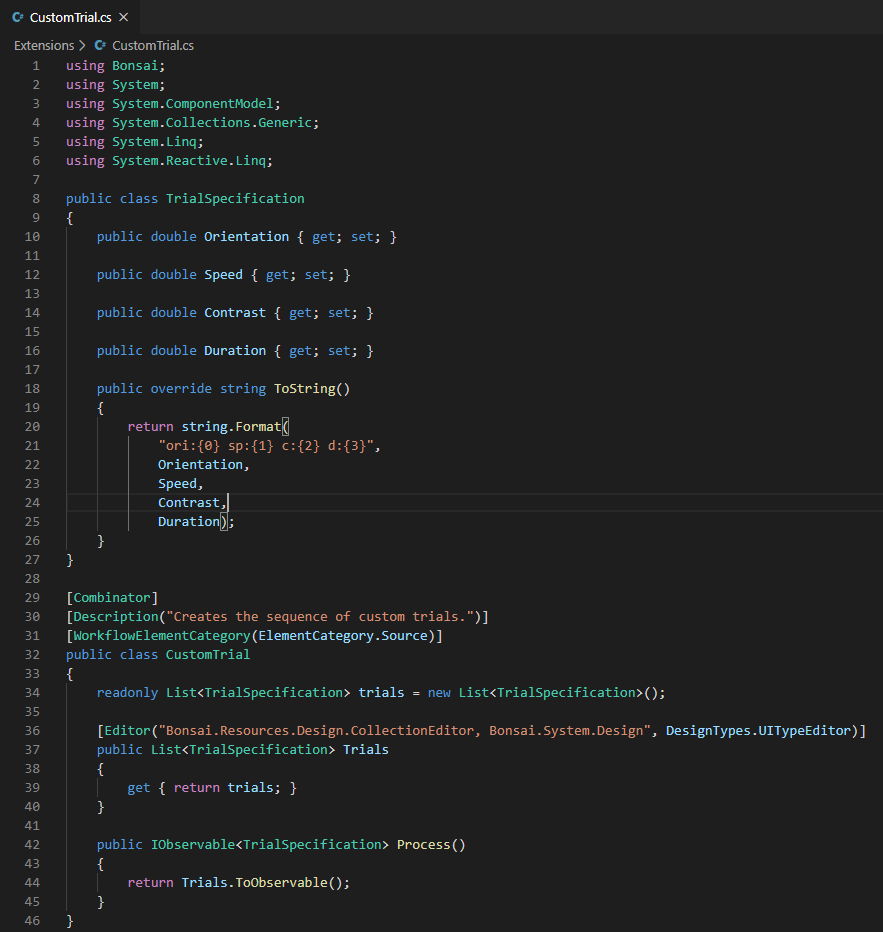883x932 pixels.
Task: Click "System.Reactive.Linq" on line 6
Action: (x=189, y=160)
